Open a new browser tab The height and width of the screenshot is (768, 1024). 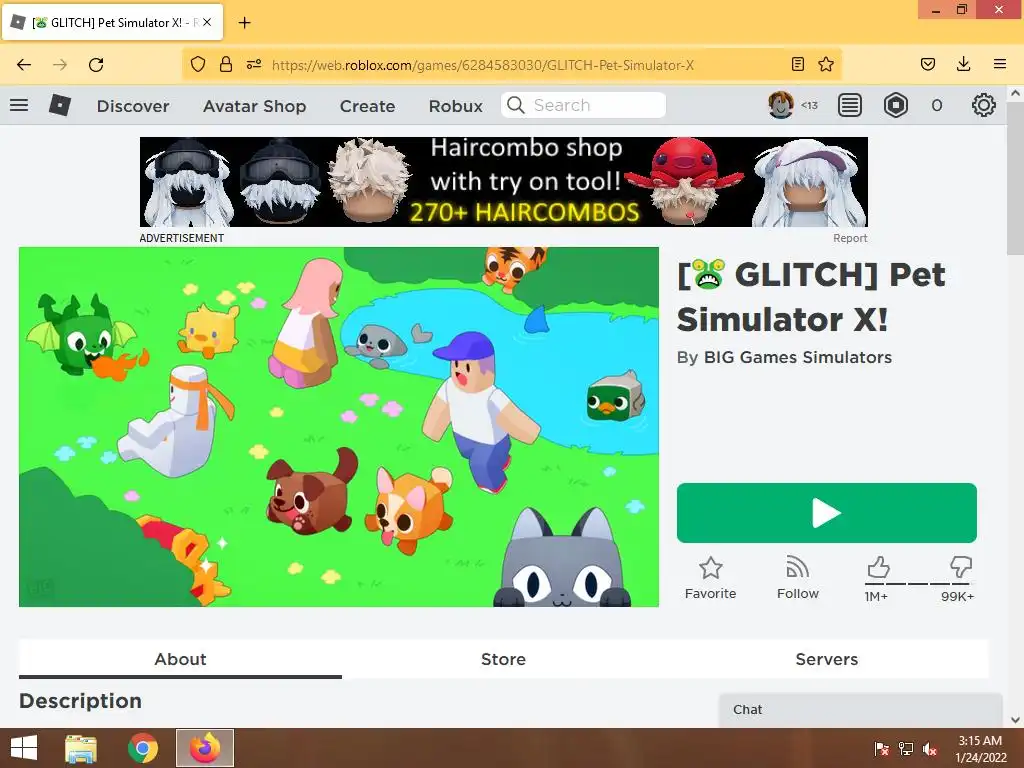pyautogui.click(x=244, y=23)
